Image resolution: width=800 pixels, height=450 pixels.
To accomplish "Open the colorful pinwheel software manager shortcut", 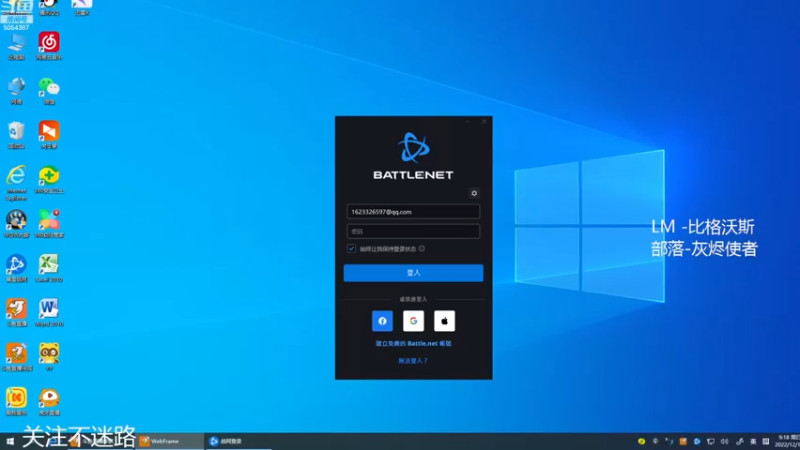I will click(x=49, y=224).
